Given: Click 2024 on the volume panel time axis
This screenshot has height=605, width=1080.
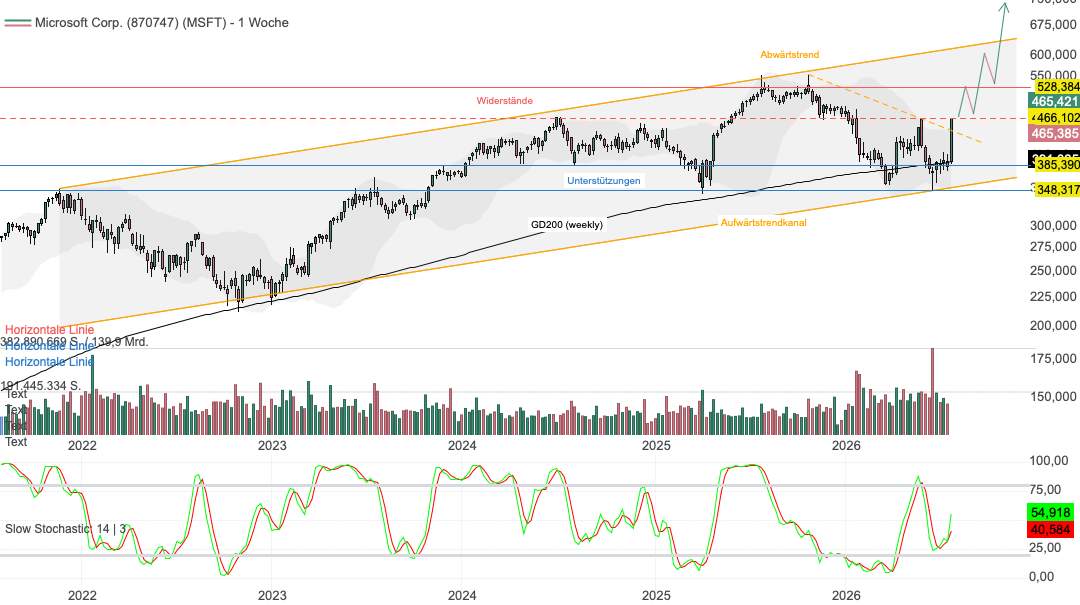Looking at the screenshot, I should tap(462, 446).
